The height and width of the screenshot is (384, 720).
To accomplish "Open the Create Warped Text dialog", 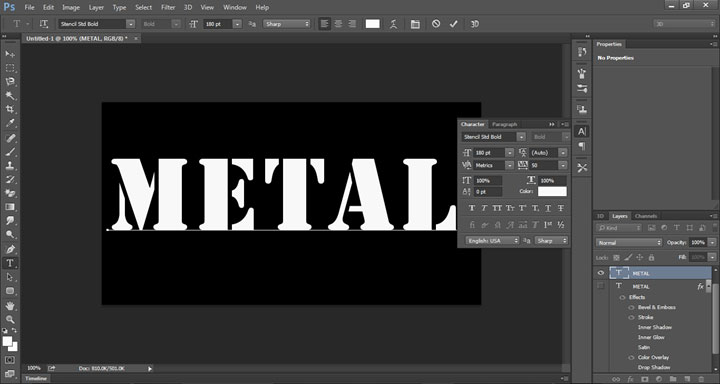I will pyautogui.click(x=394, y=24).
